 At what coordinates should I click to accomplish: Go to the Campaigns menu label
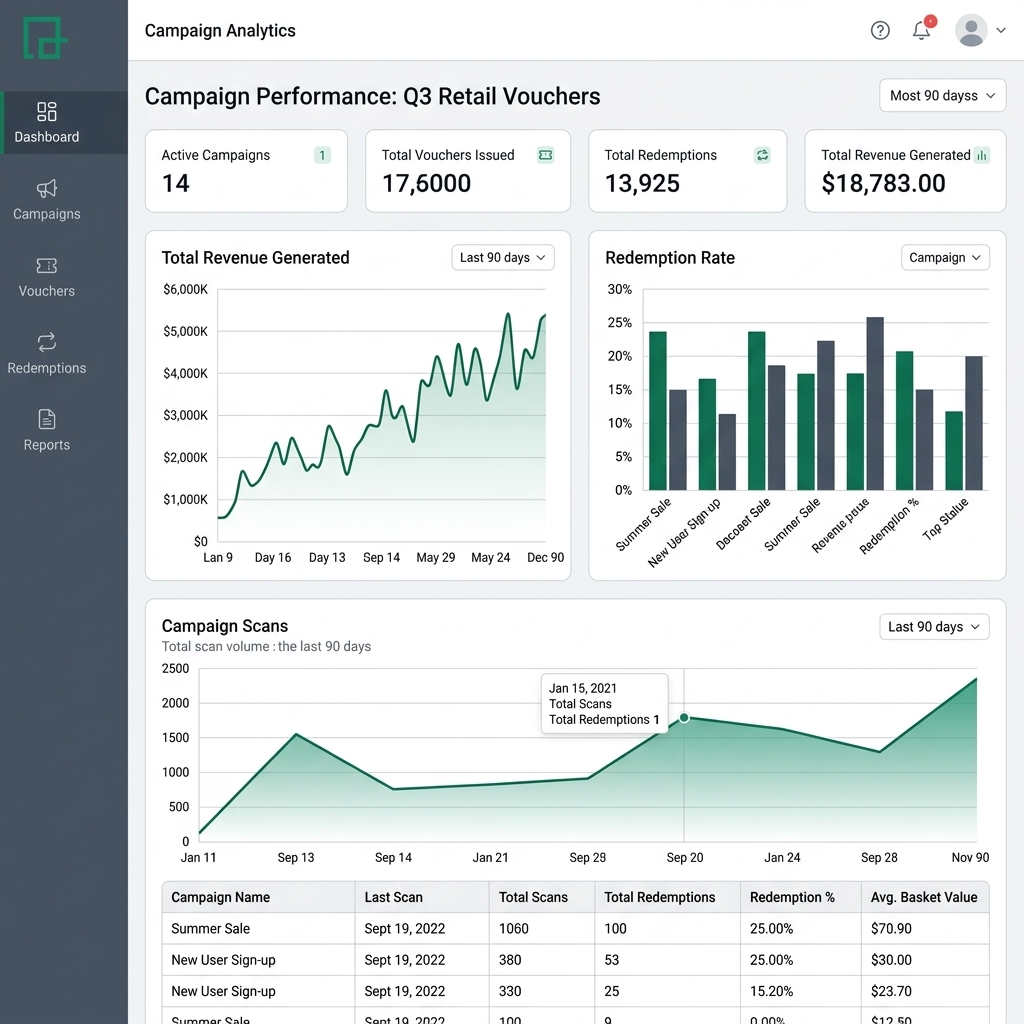tap(46, 214)
